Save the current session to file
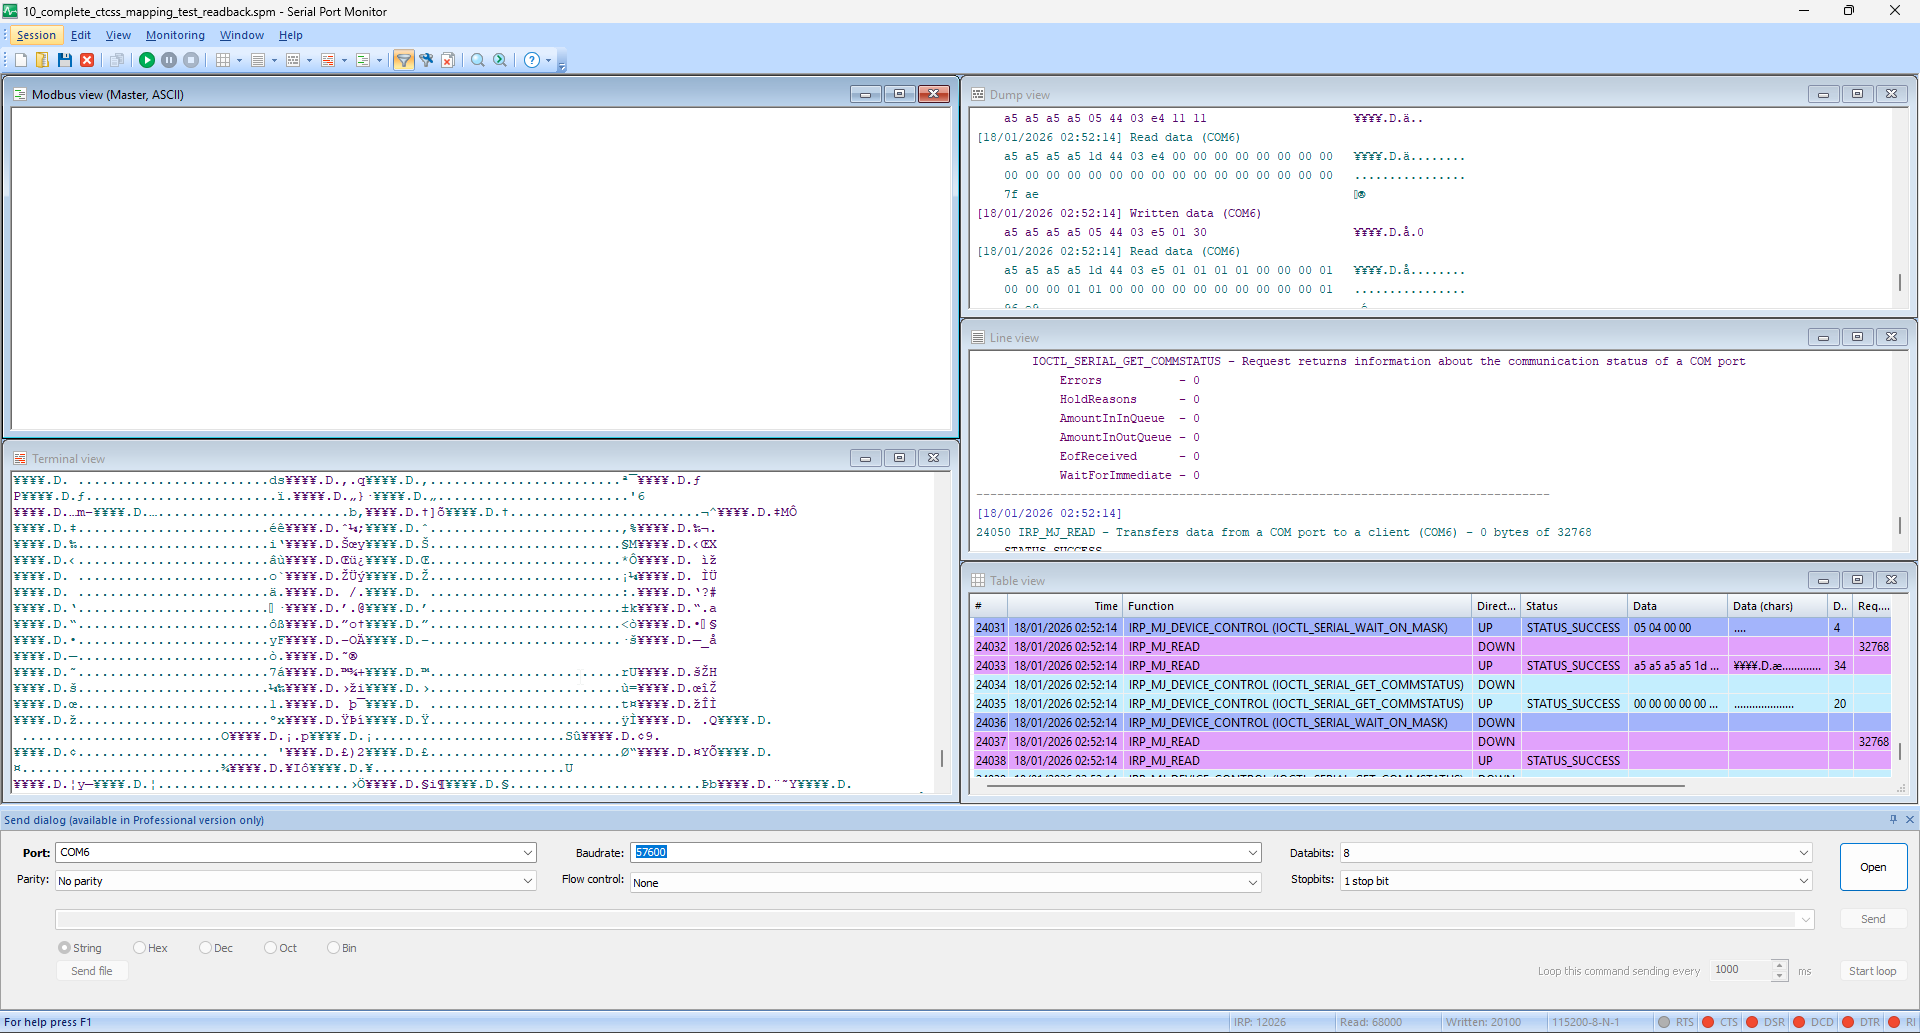The width and height of the screenshot is (1920, 1033). pos(64,60)
